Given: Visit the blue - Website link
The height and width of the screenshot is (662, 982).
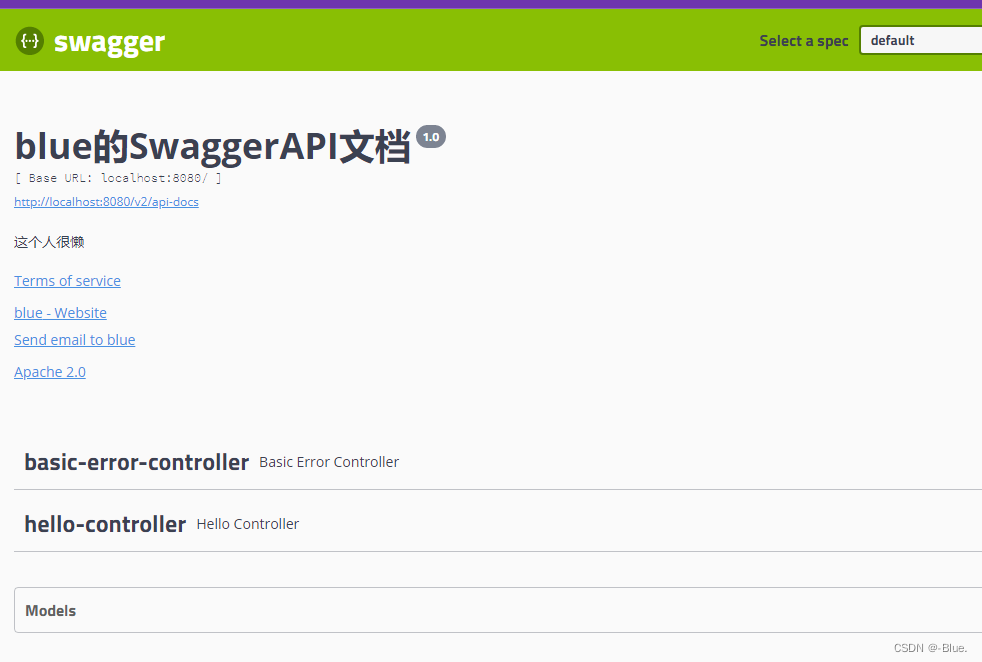Looking at the screenshot, I should (60, 313).
